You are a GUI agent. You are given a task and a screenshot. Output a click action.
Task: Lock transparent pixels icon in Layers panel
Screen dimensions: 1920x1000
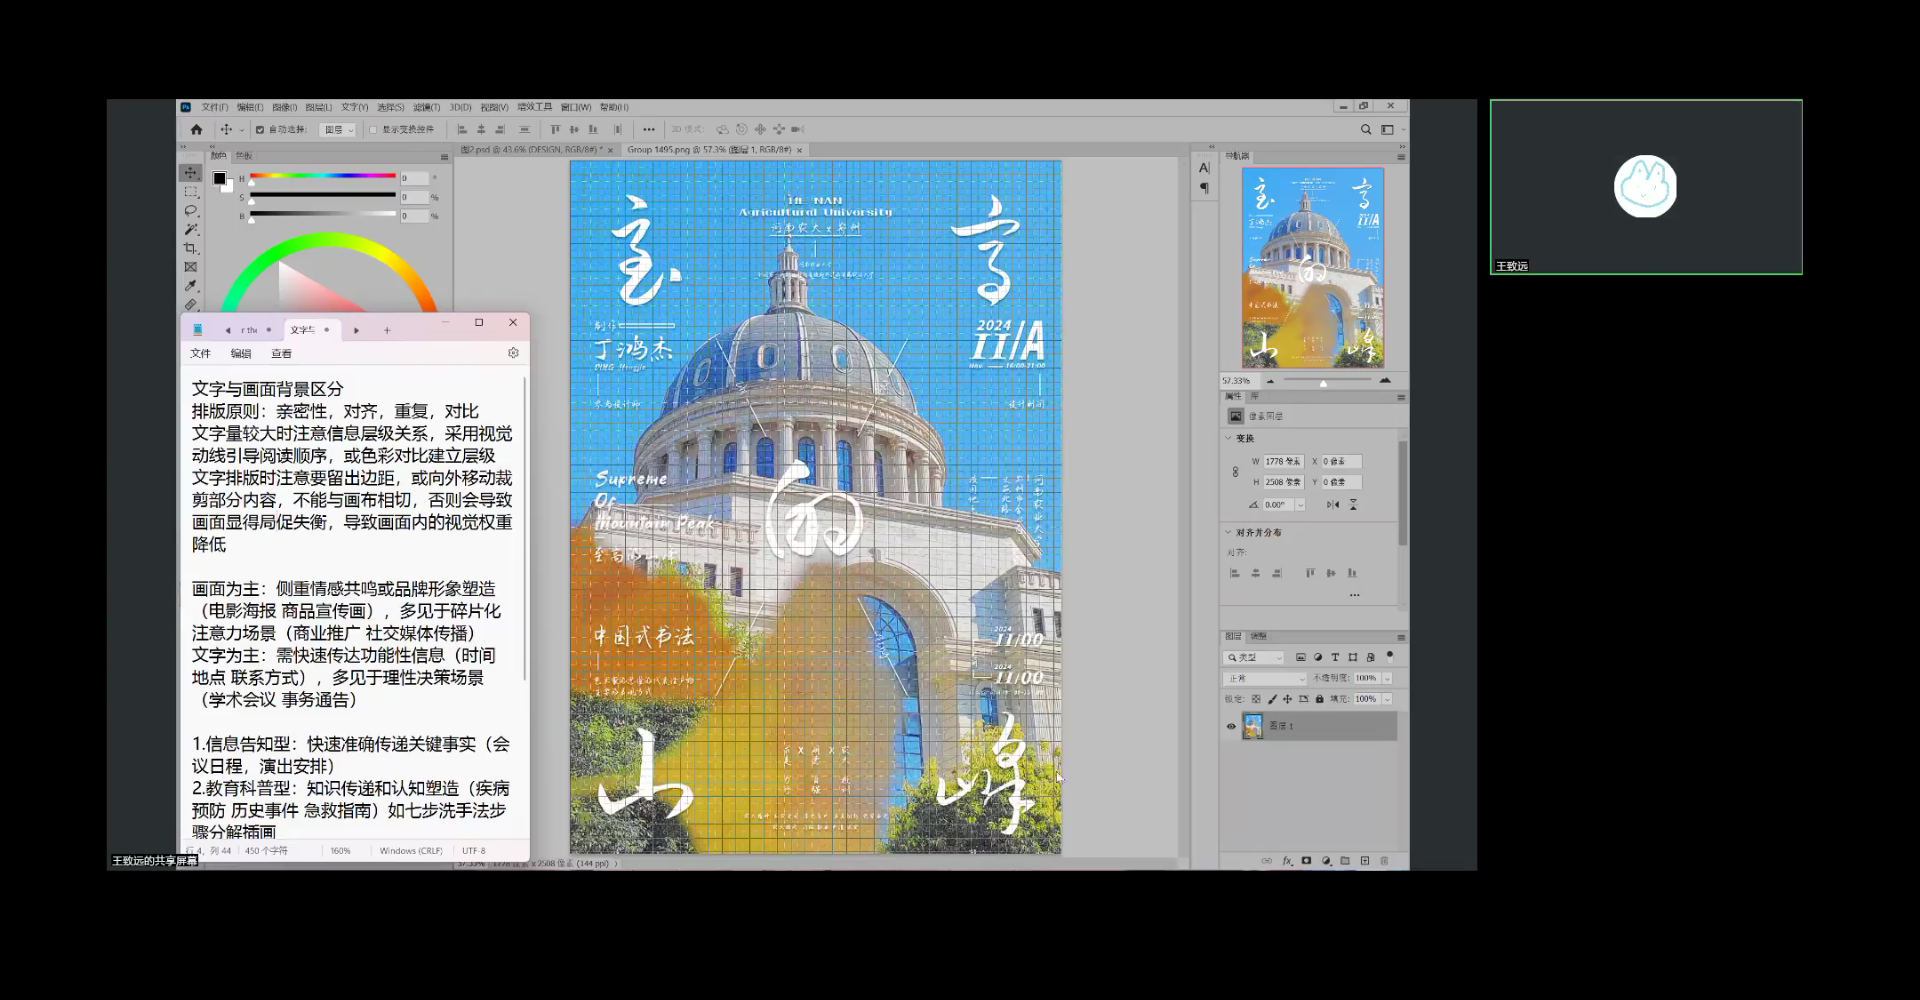[1256, 699]
